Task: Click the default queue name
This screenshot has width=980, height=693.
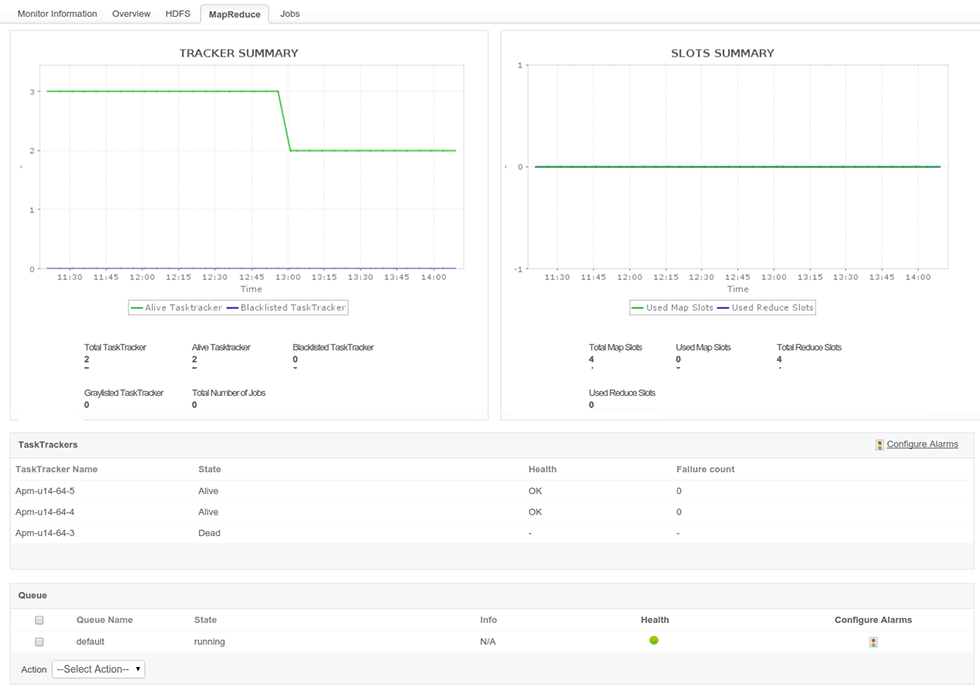Action: pos(90,642)
